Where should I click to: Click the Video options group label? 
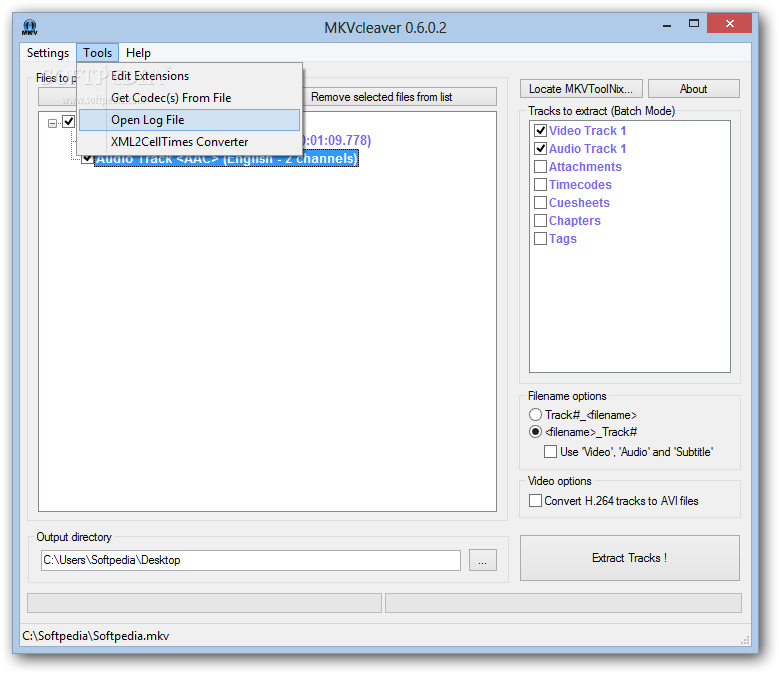559,481
